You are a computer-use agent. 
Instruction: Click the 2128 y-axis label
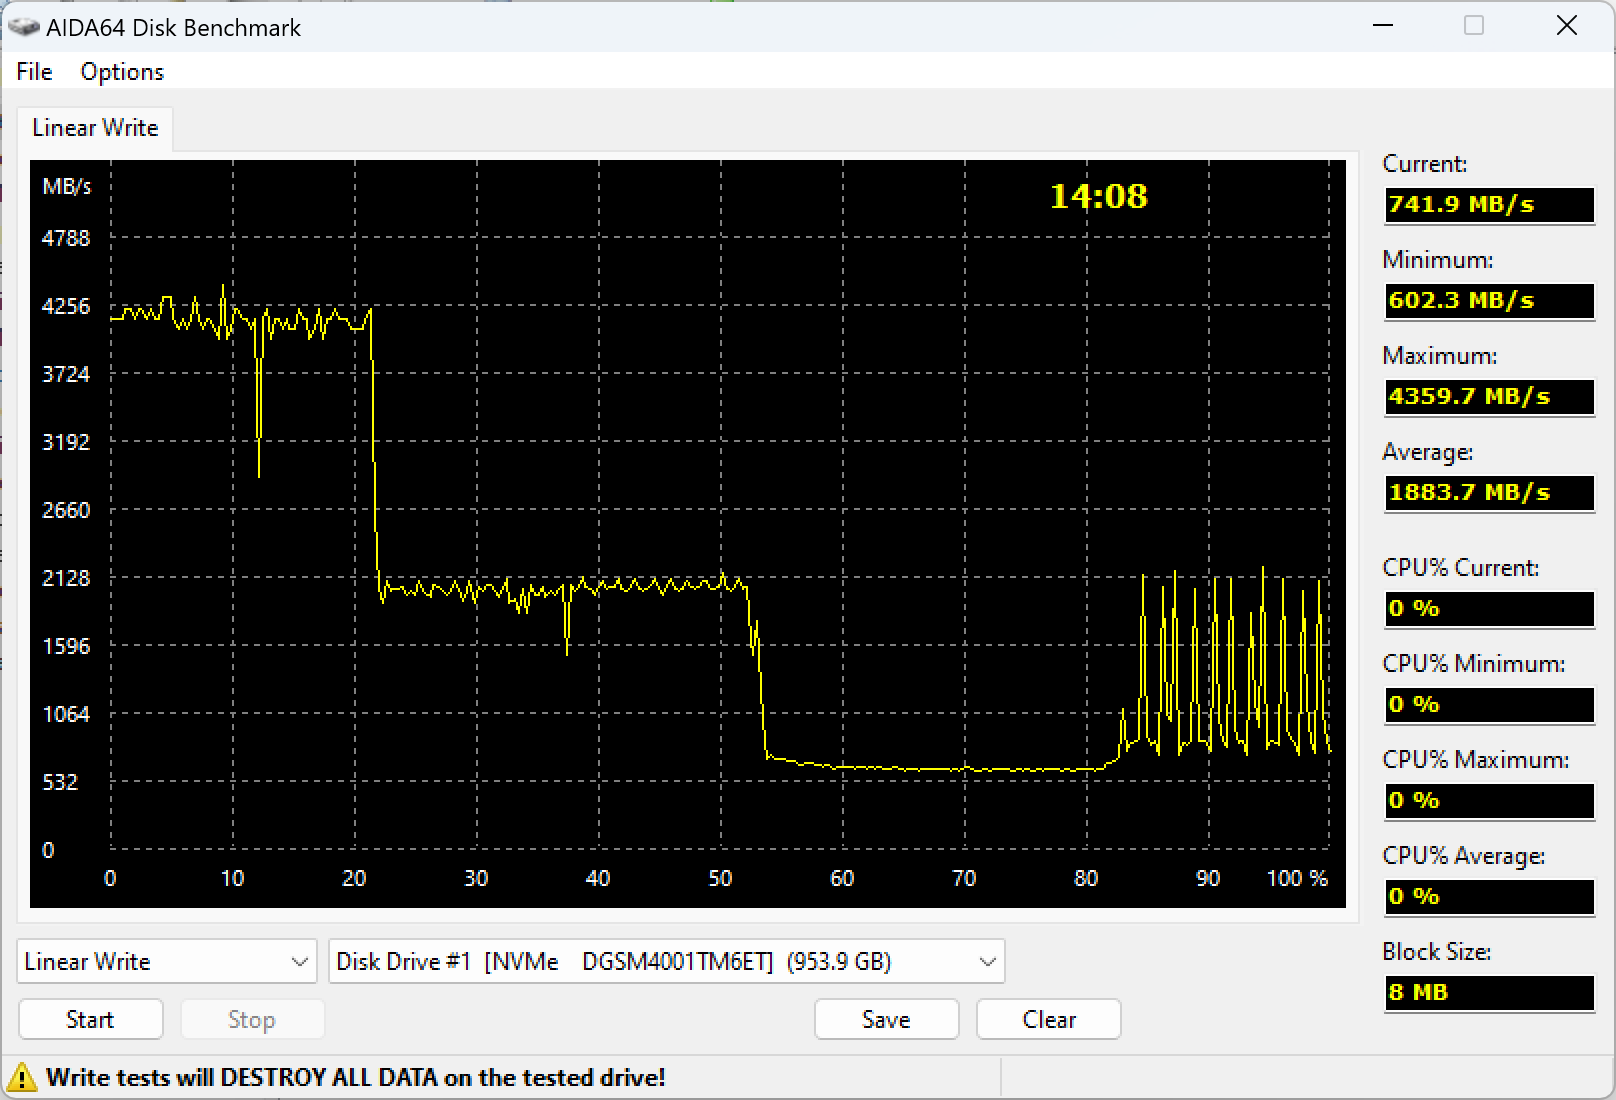pos(66,578)
